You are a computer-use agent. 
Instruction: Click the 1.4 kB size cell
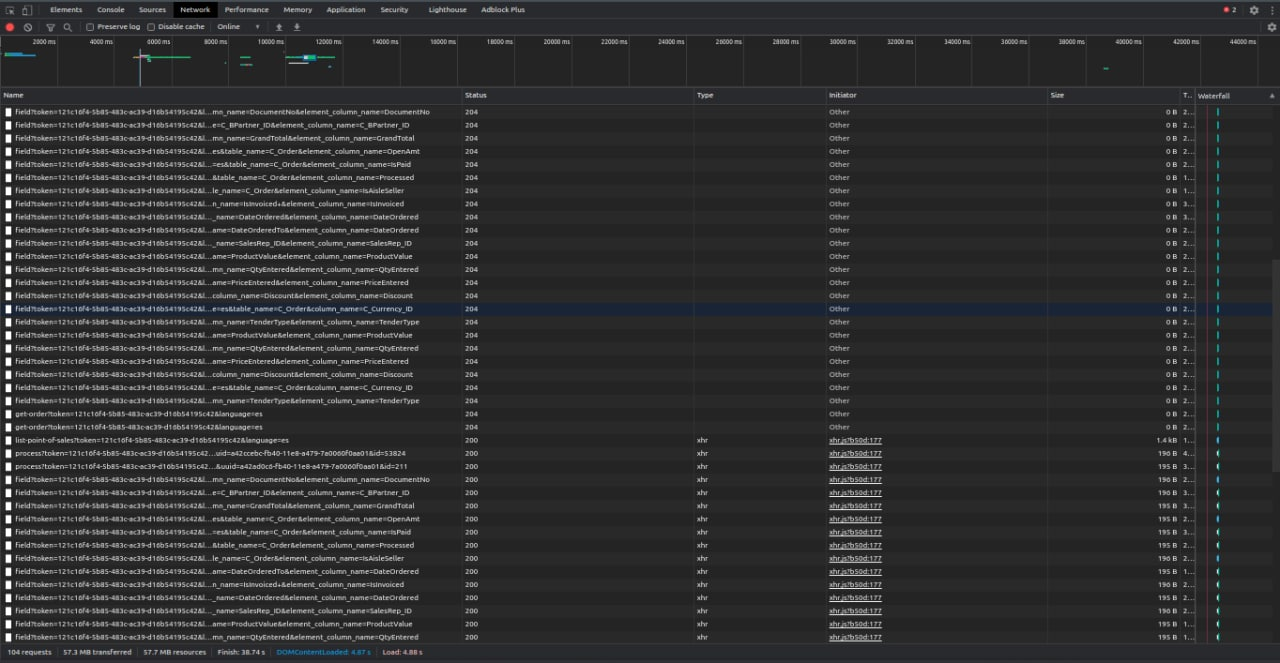coord(1167,440)
